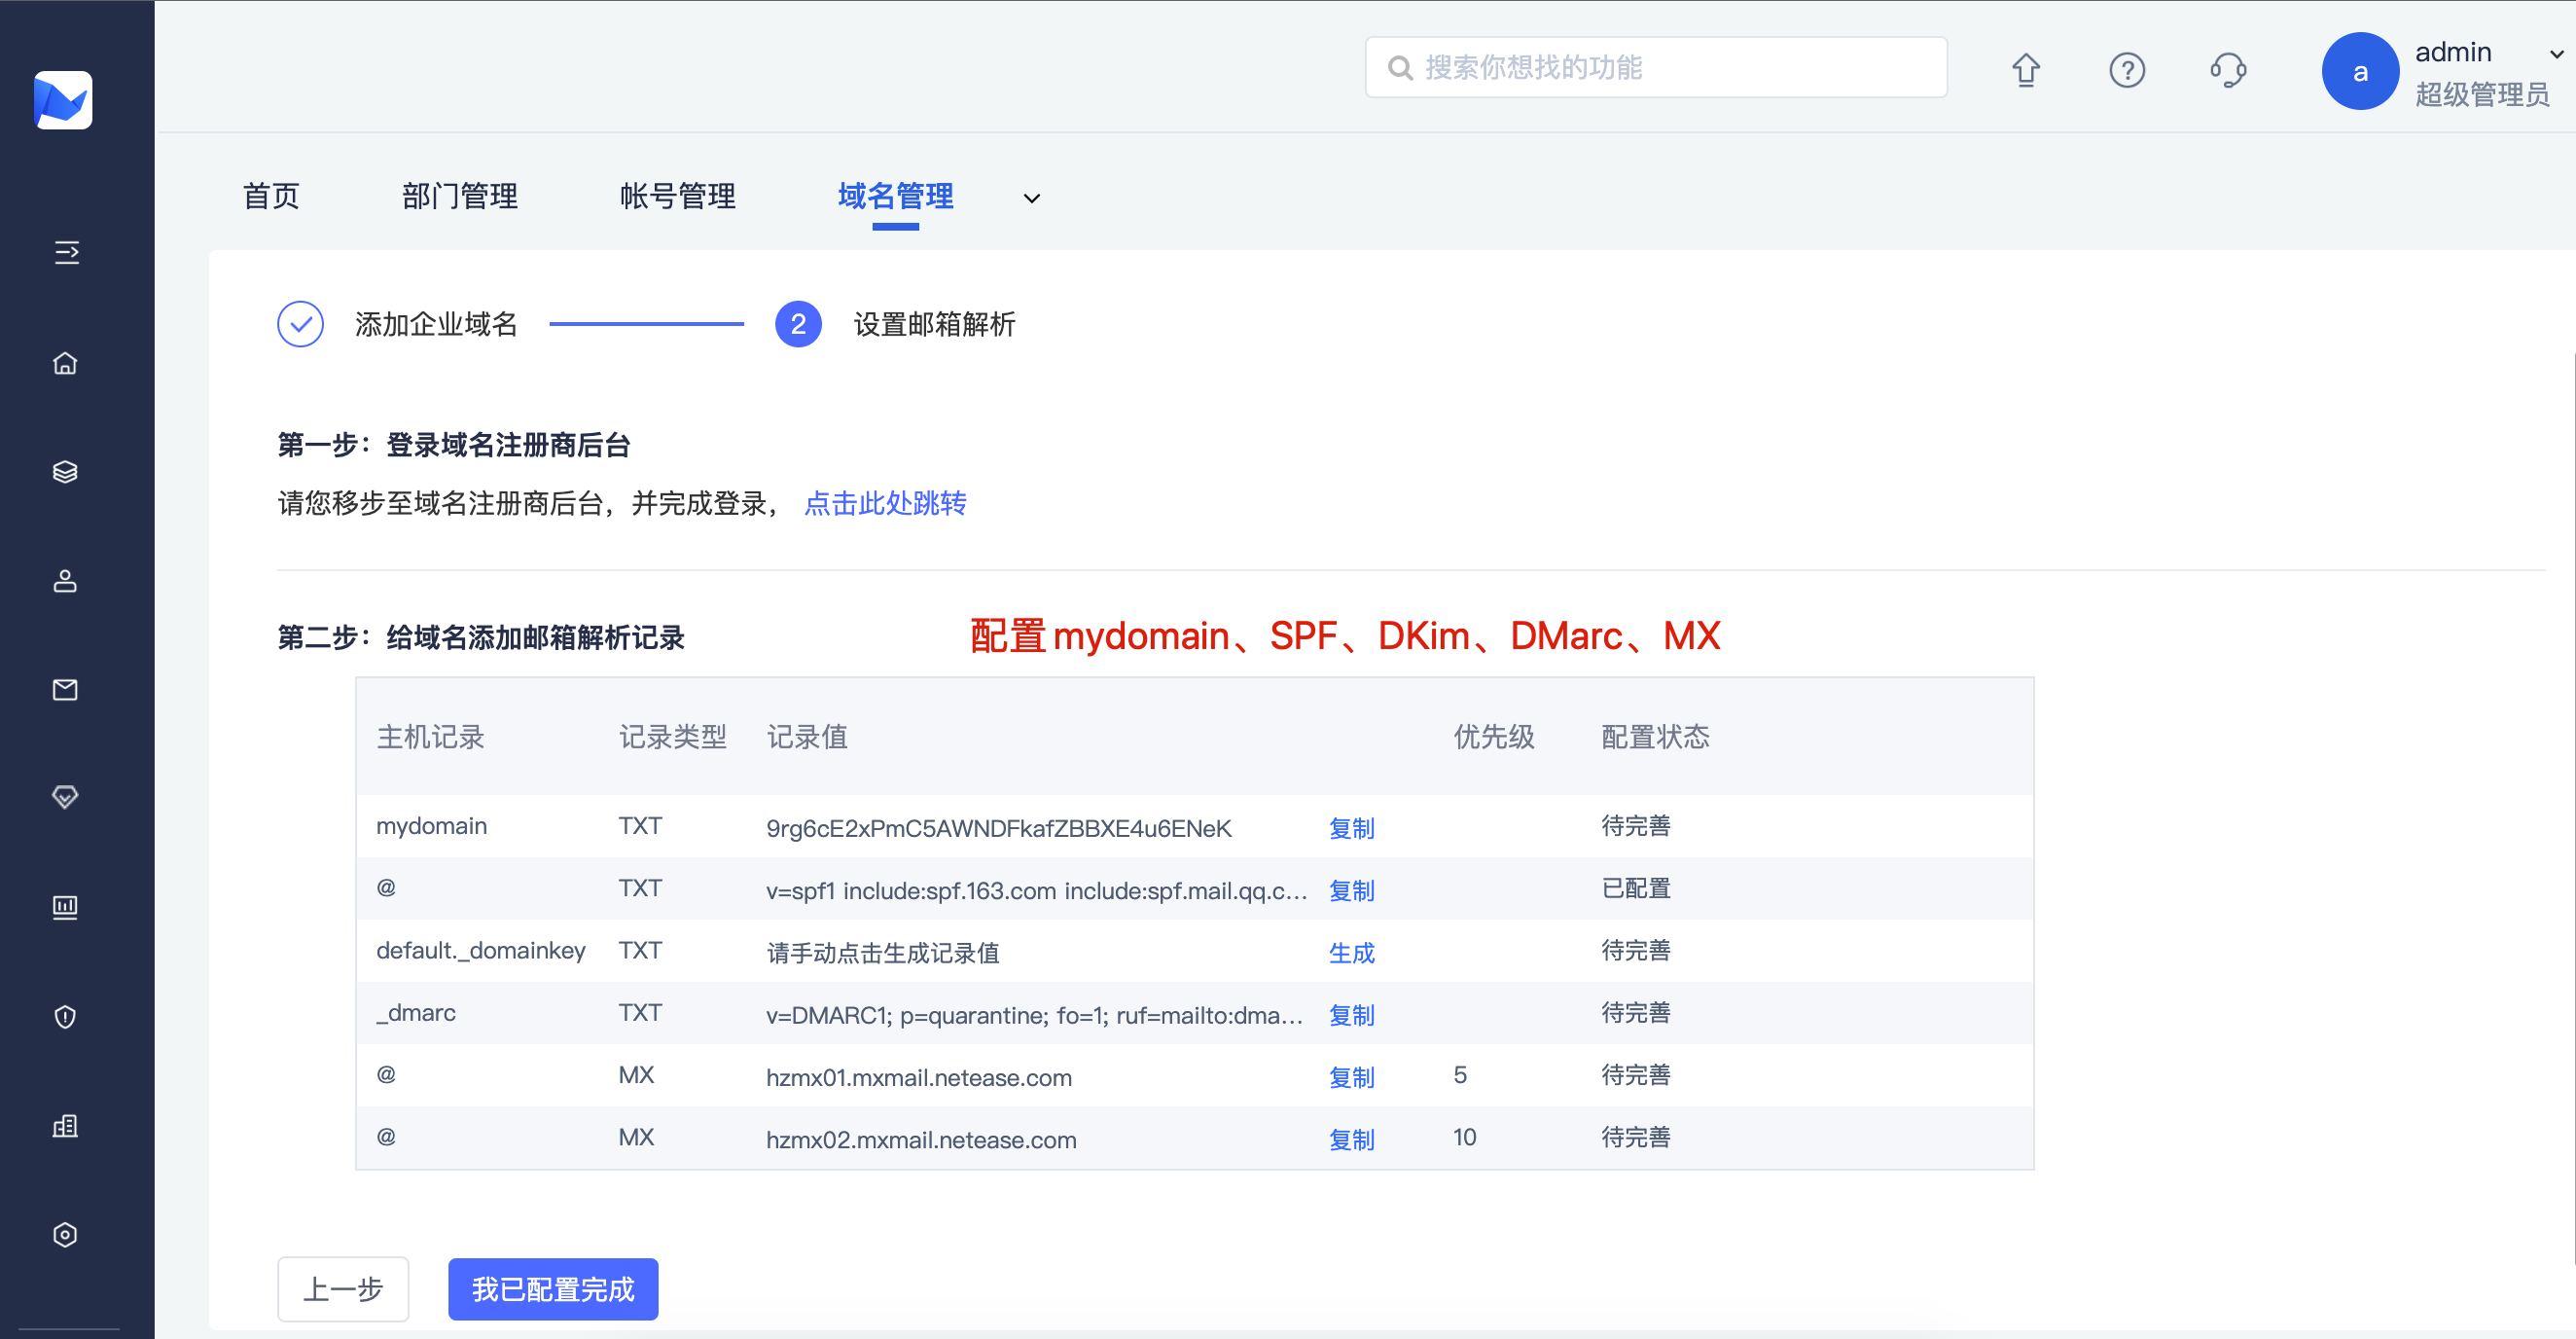
Task: Switch to the 帐号管理 tab
Action: [677, 196]
